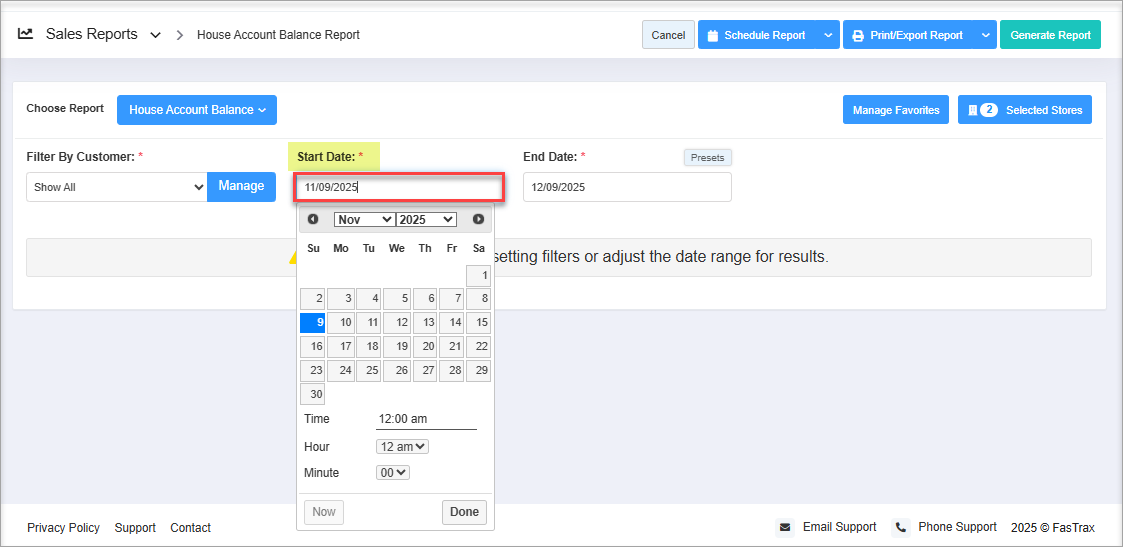Image resolution: width=1123 pixels, height=547 pixels.
Task: Open the Filter By Customer dropdown
Action: point(117,187)
